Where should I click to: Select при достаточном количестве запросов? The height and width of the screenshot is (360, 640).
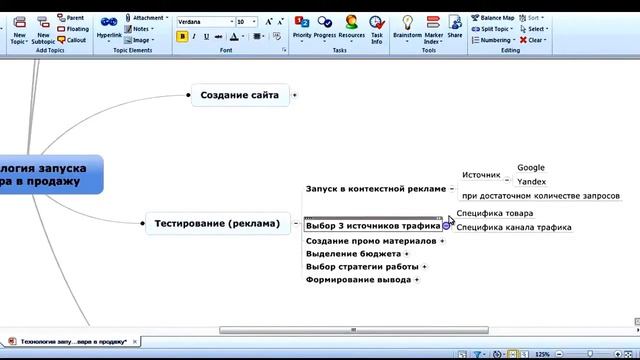541,196
